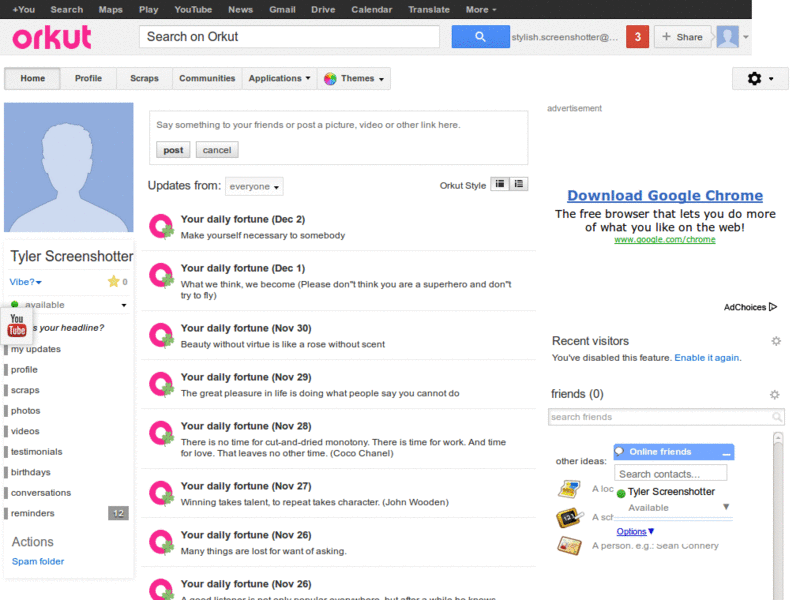Click the fortune icon for Nov 29
Viewport: 800px width, 600px height.
[x=161, y=385]
